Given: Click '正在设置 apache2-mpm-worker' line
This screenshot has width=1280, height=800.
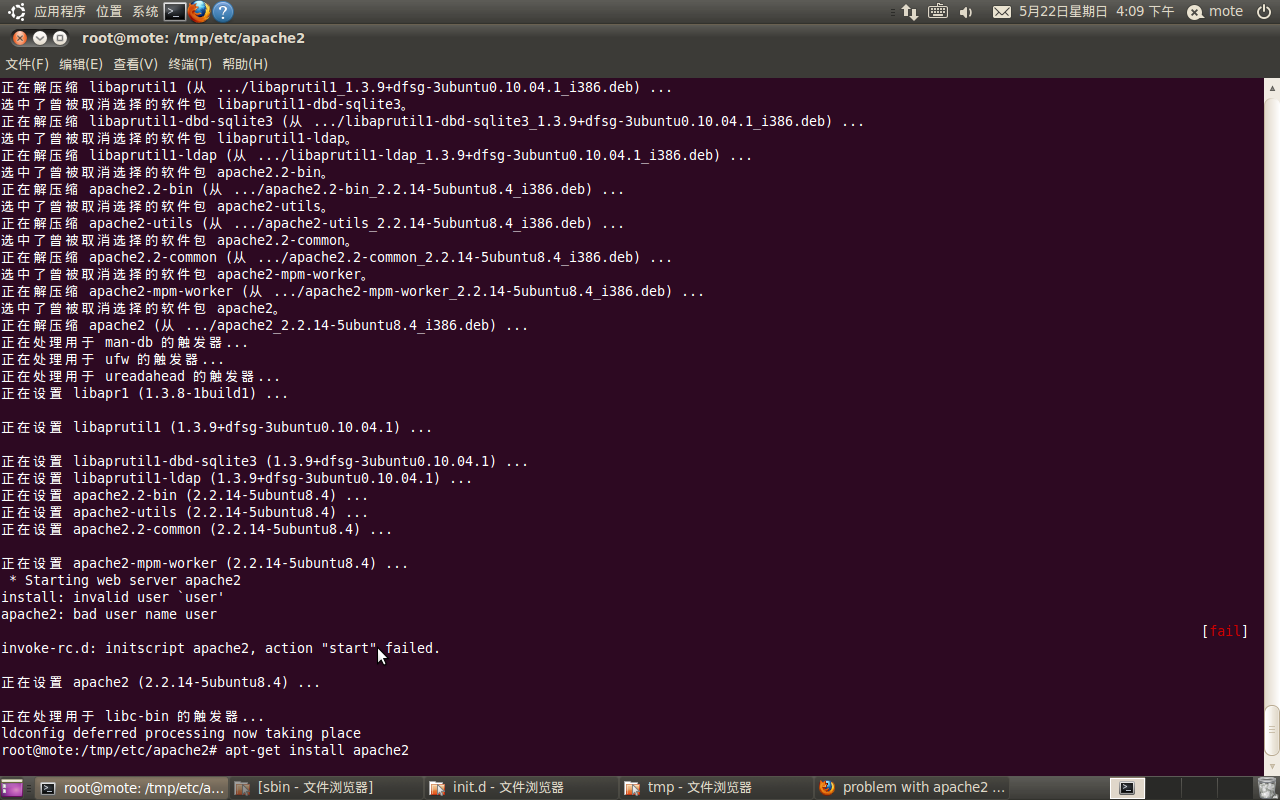Looking at the screenshot, I should click(x=205, y=563).
